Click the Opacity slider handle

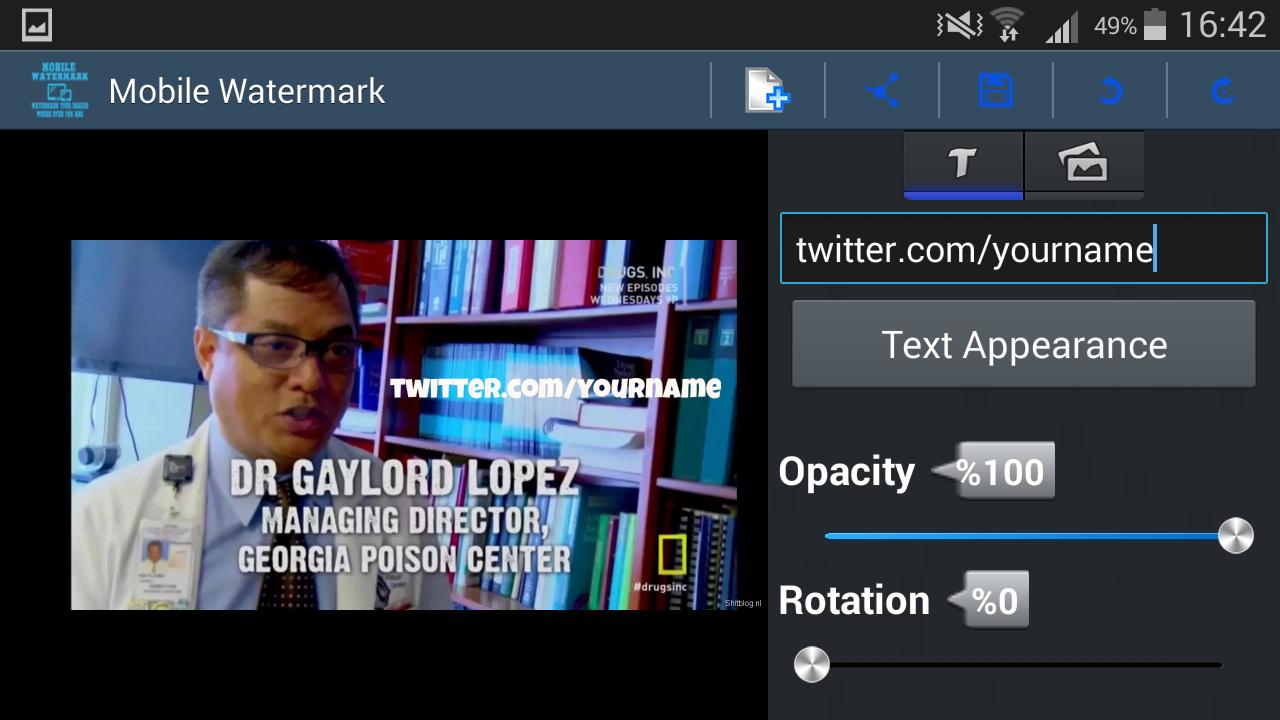[x=1236, y=536]
